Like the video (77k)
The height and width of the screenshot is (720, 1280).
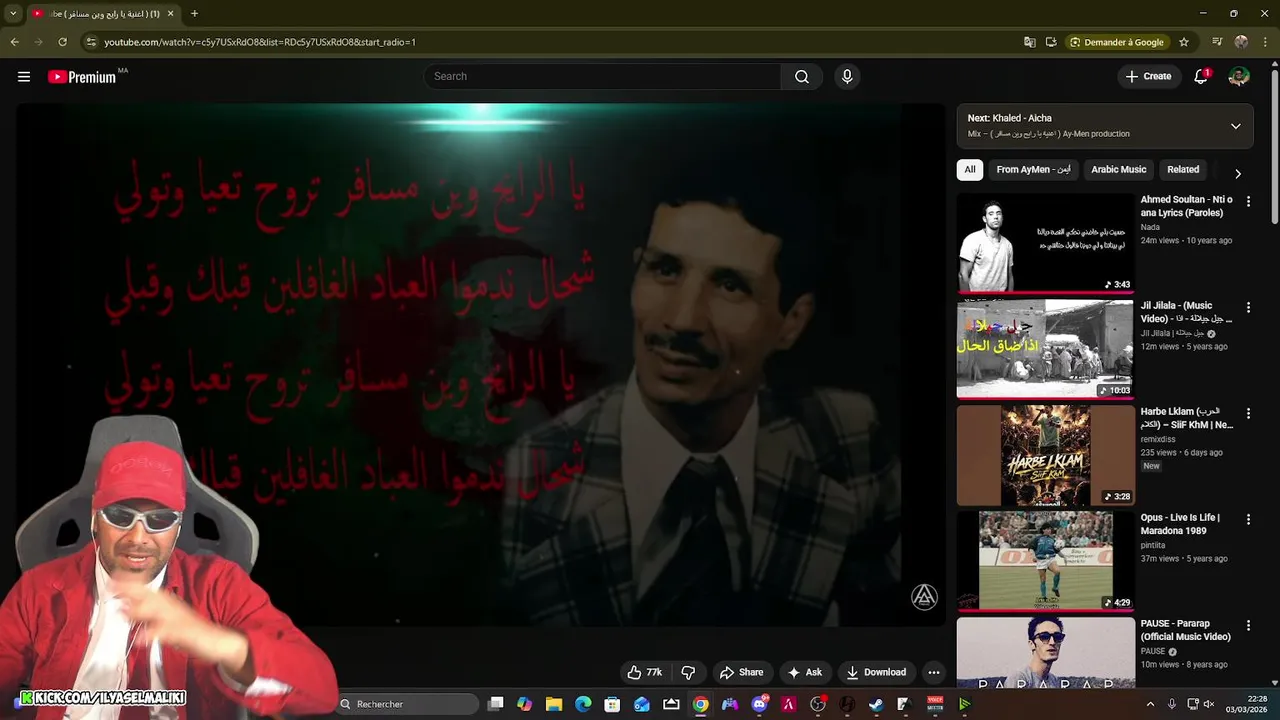coord(644,673)
